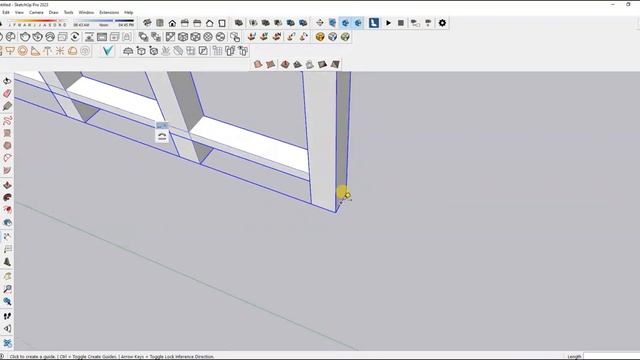
Task: Select the Walk footprints tool
Action: point(7,316)
